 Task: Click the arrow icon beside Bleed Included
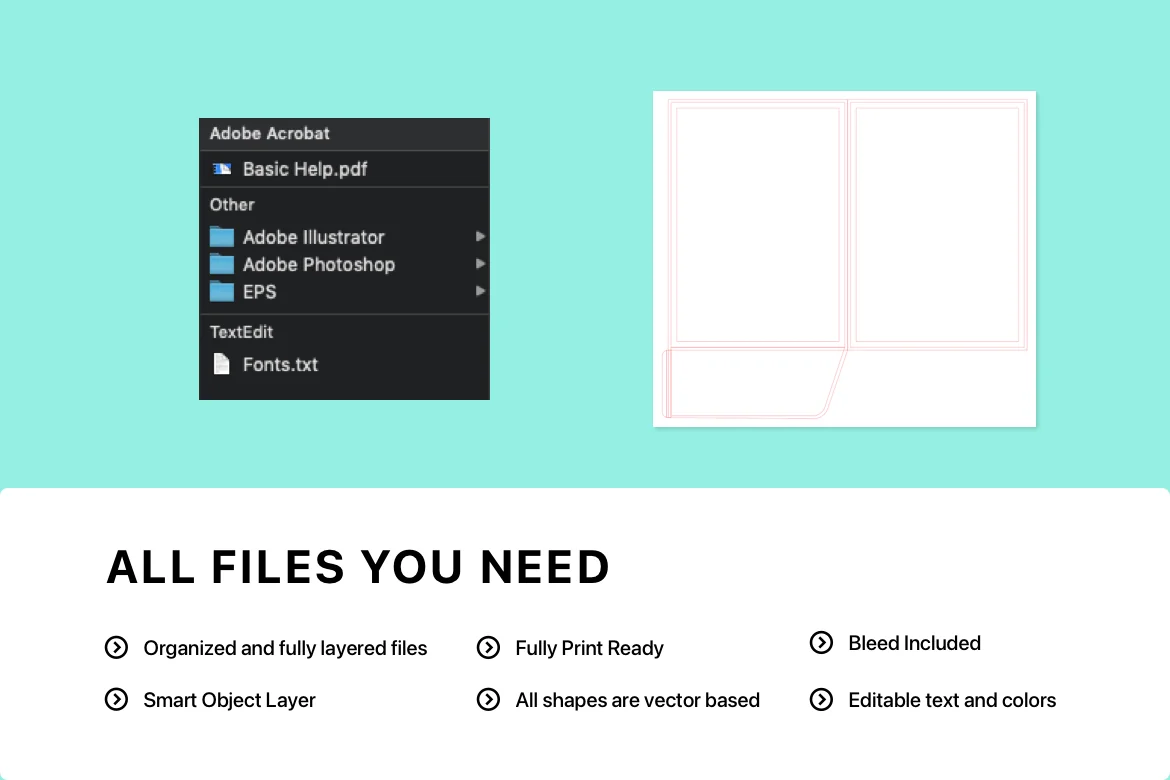tap(821, 642)
